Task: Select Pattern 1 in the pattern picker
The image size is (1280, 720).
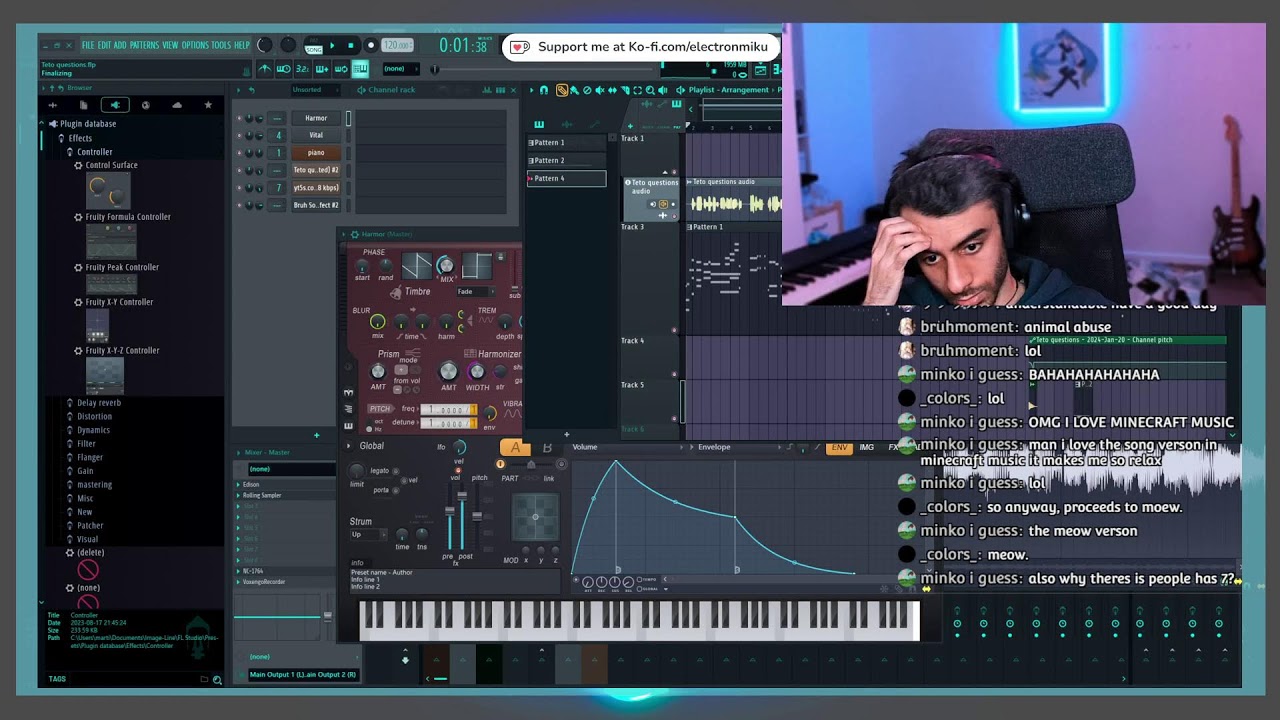Action: 566,143
